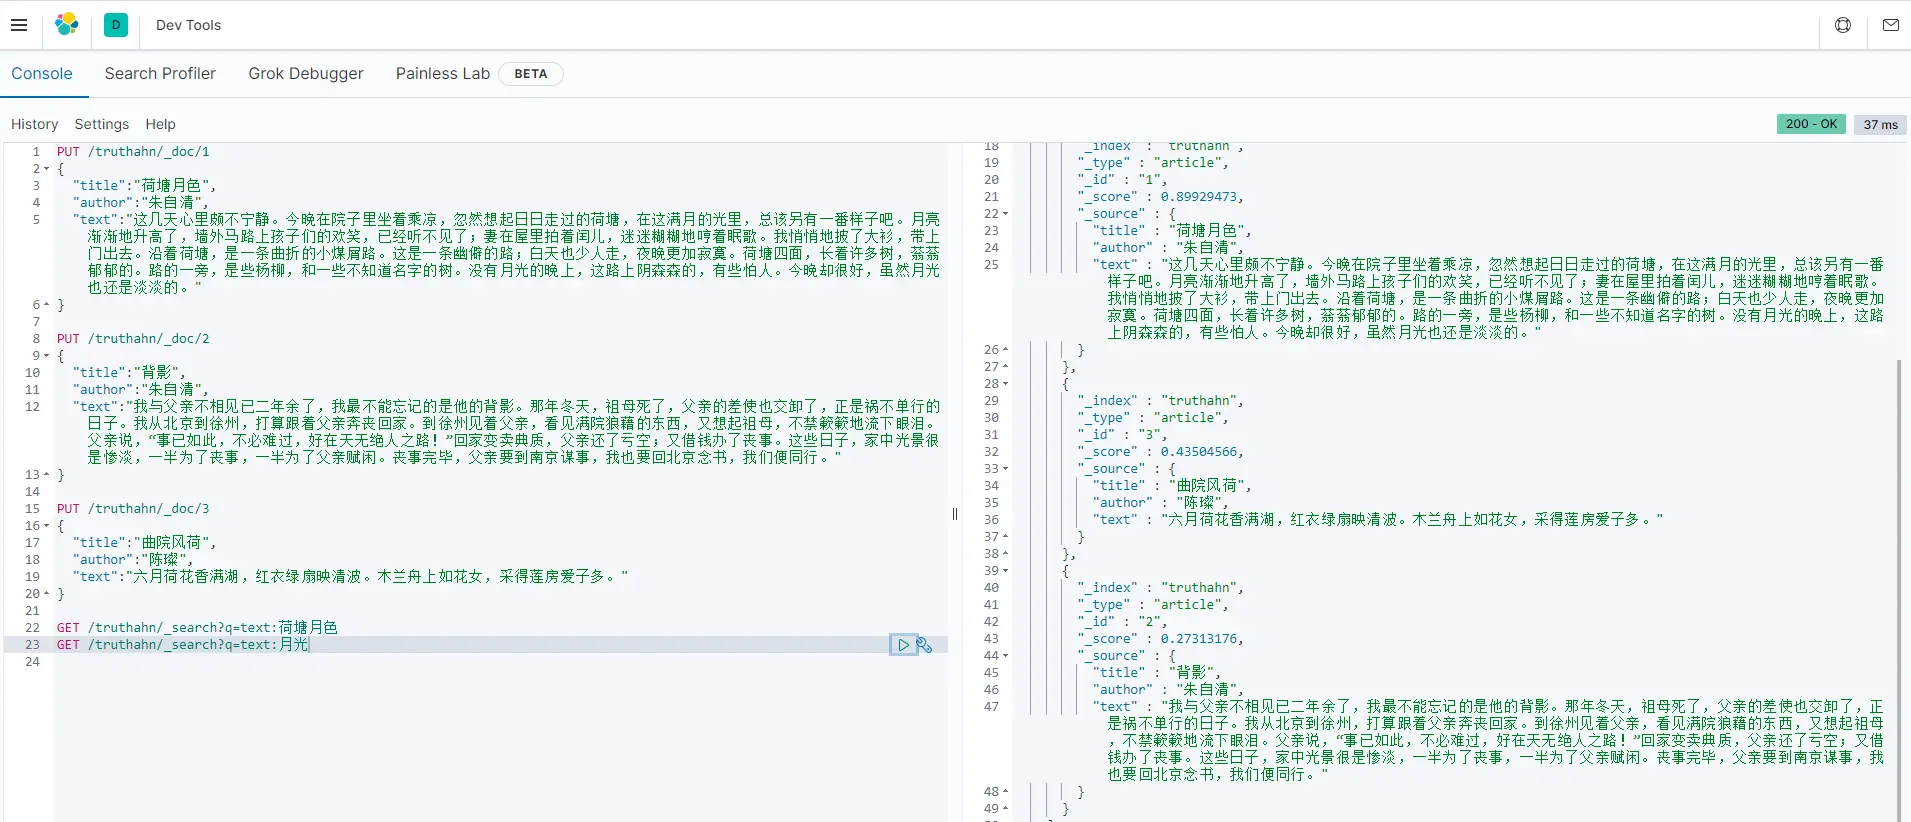Click the 37 ms response time badge
1911x822 pixels.
click(x=1880, y=124)
